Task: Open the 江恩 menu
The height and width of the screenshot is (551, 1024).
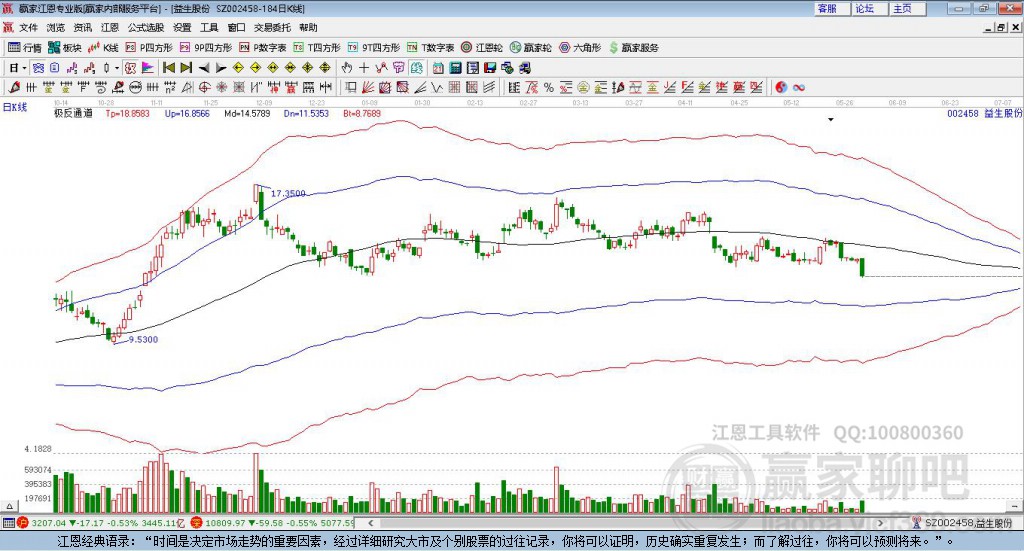Action: pos(110,27)
